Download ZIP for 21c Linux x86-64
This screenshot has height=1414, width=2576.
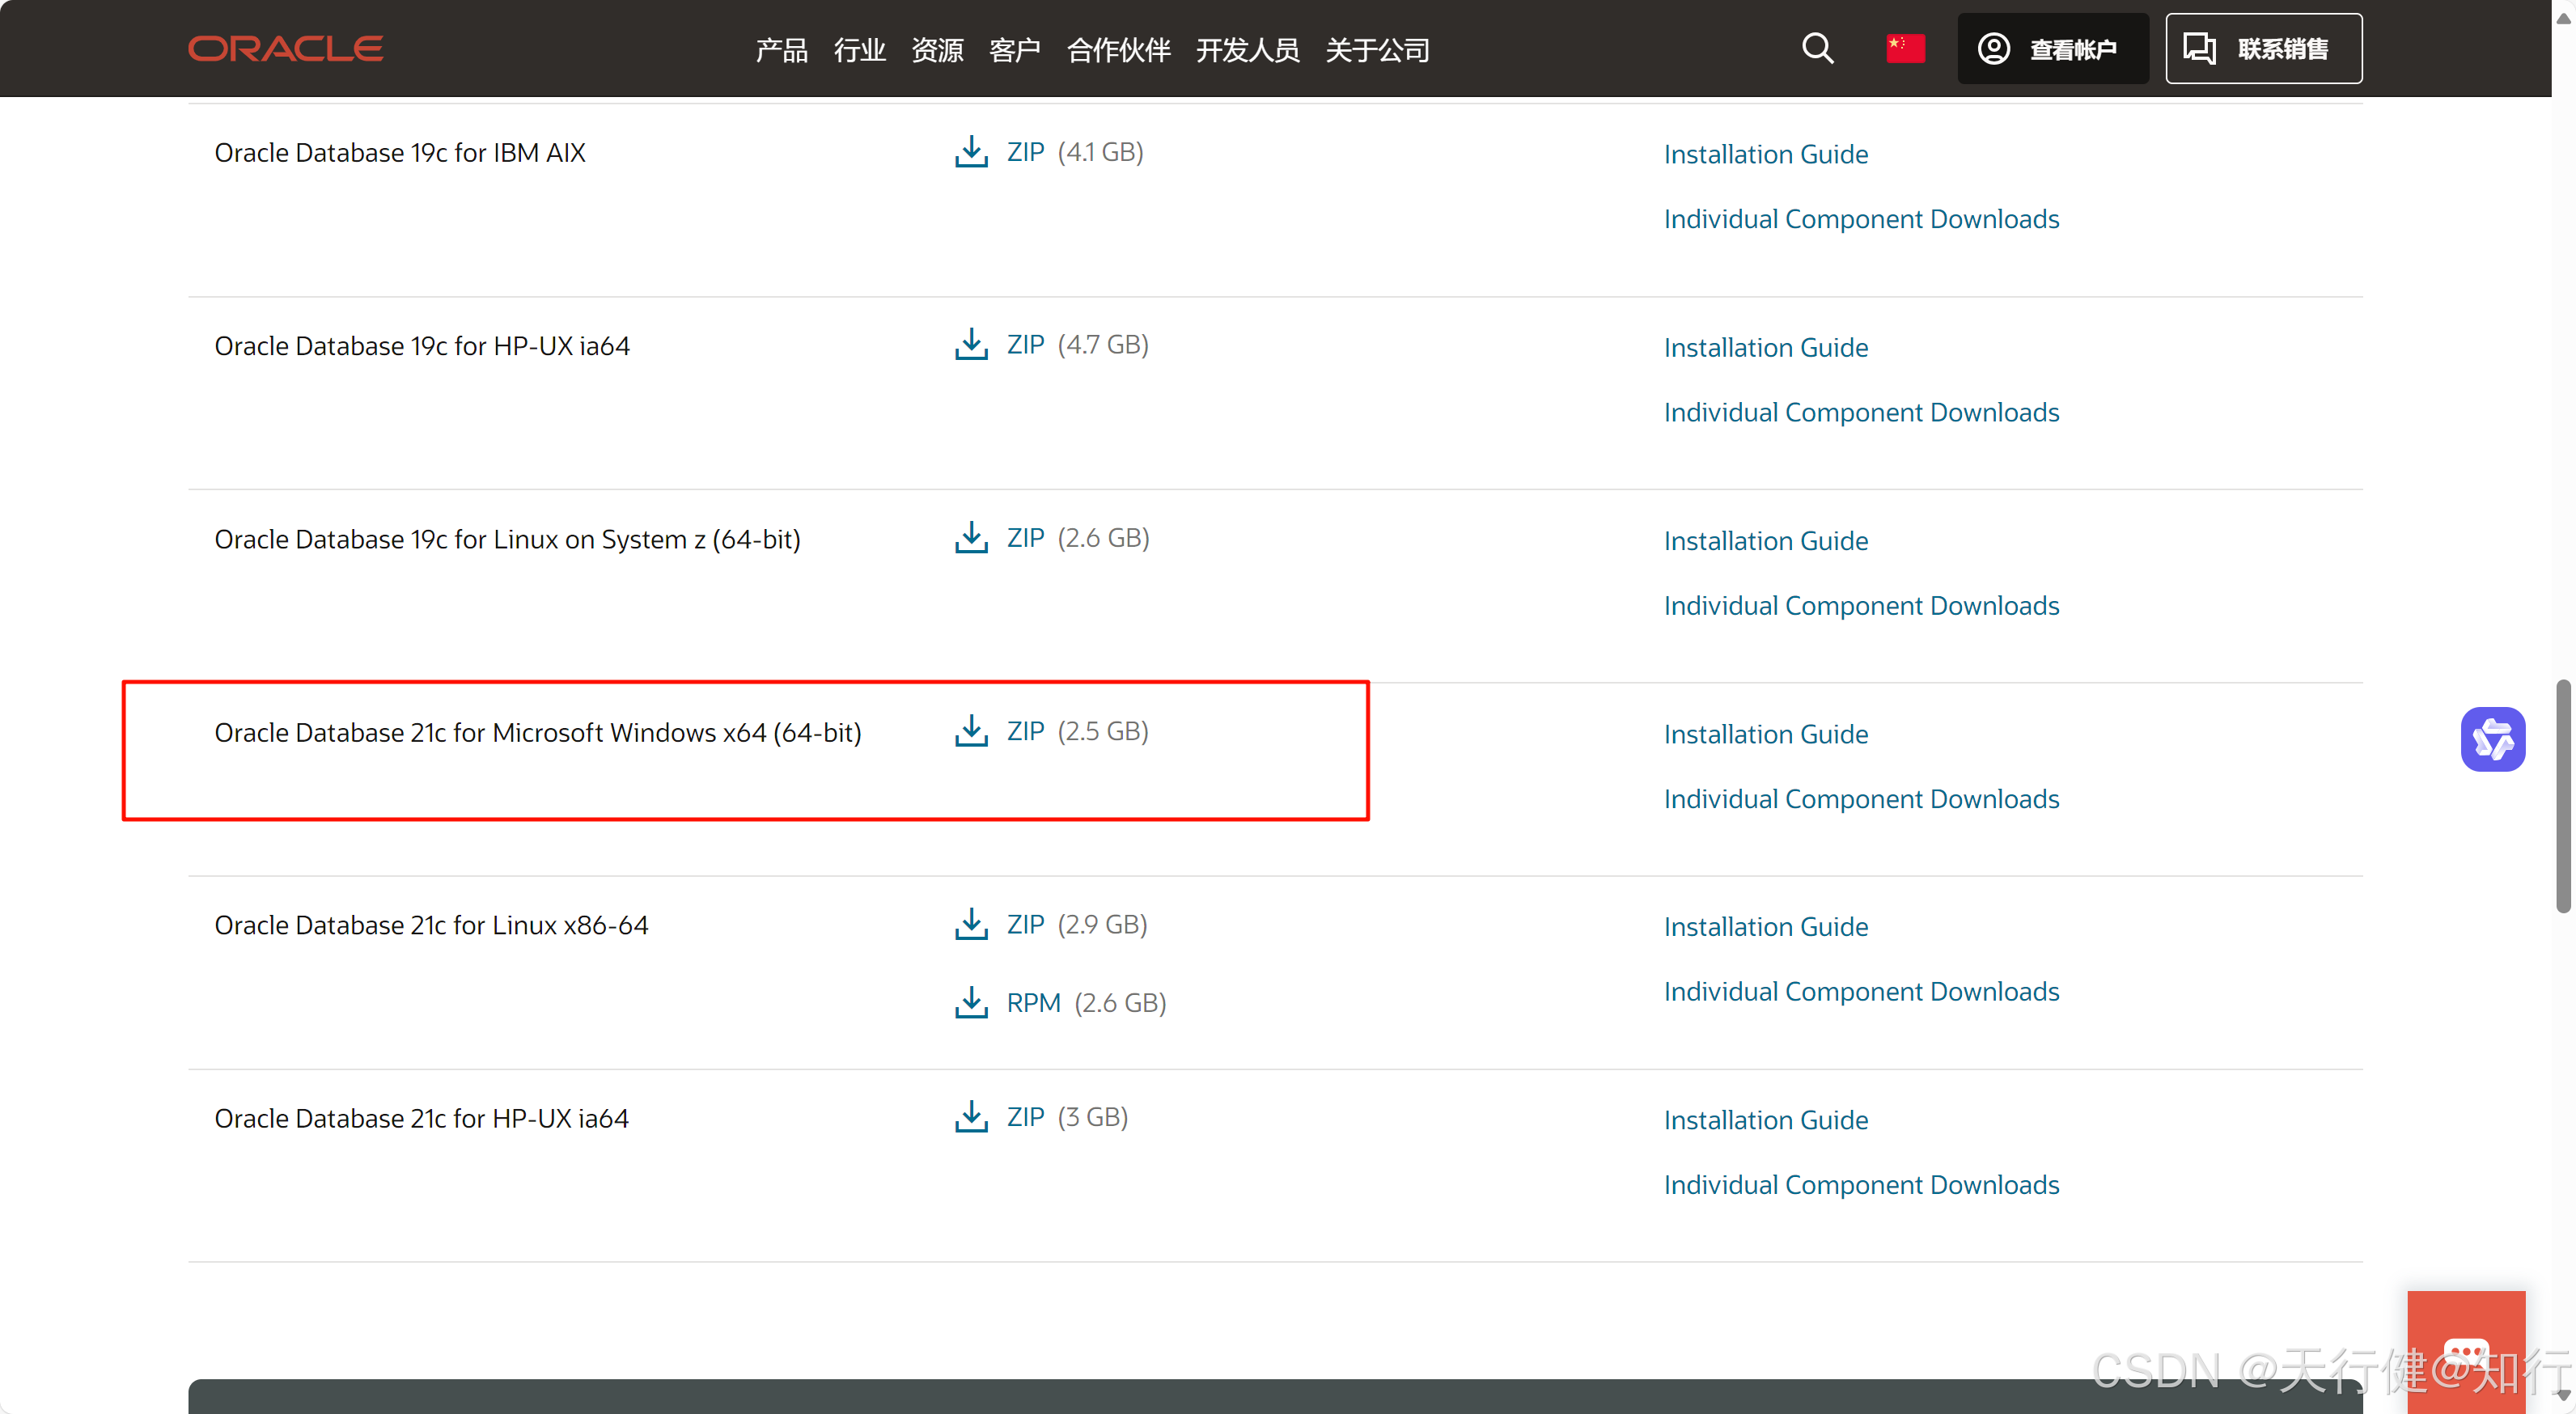coord(1025,924)
